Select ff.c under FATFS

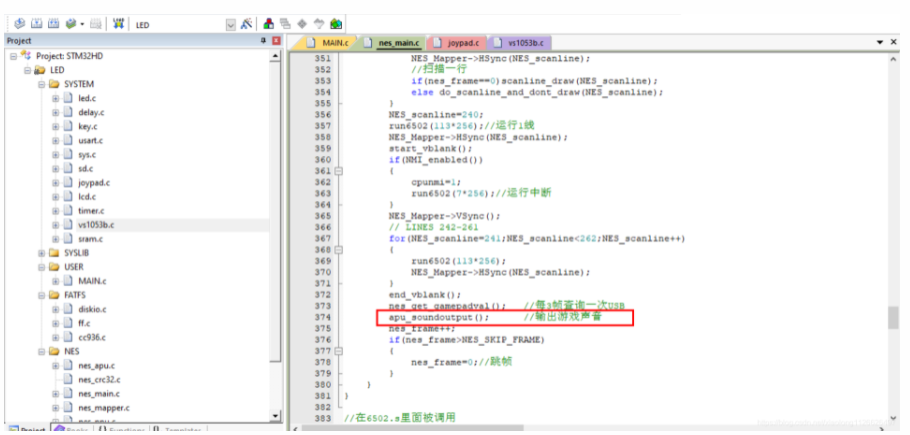(x=84, y=324)
